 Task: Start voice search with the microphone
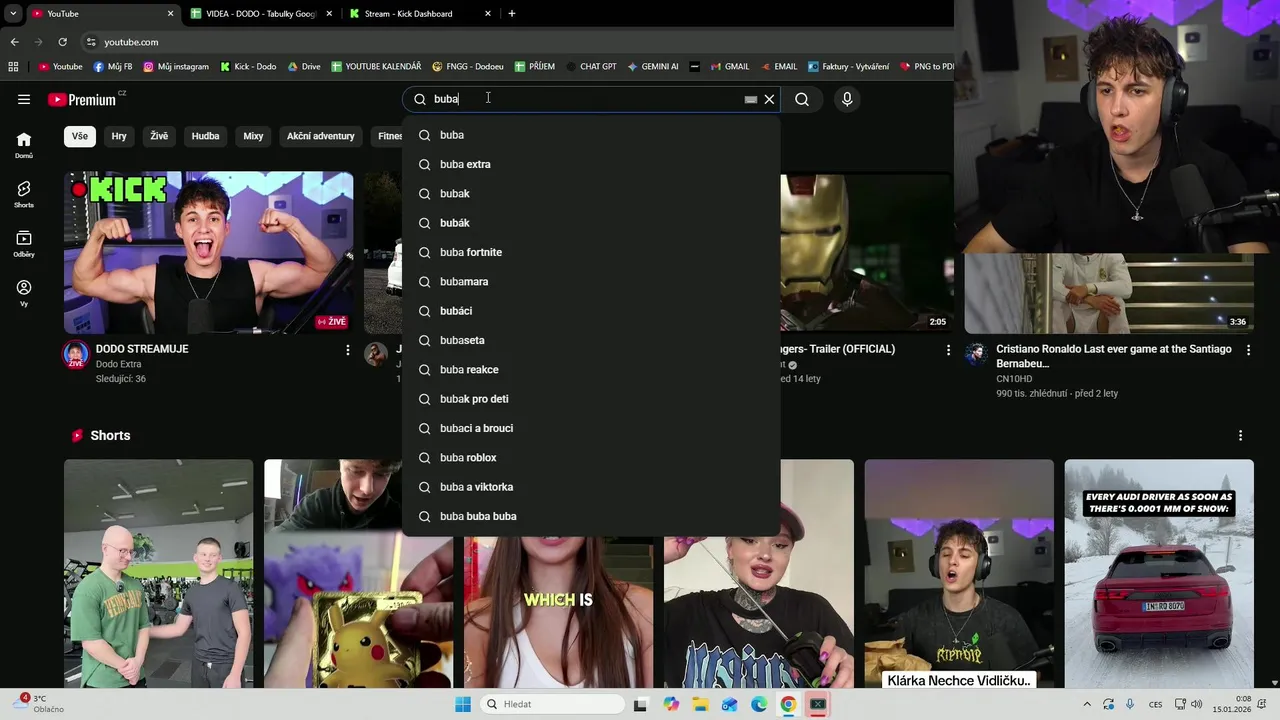(x=847, y=99)
